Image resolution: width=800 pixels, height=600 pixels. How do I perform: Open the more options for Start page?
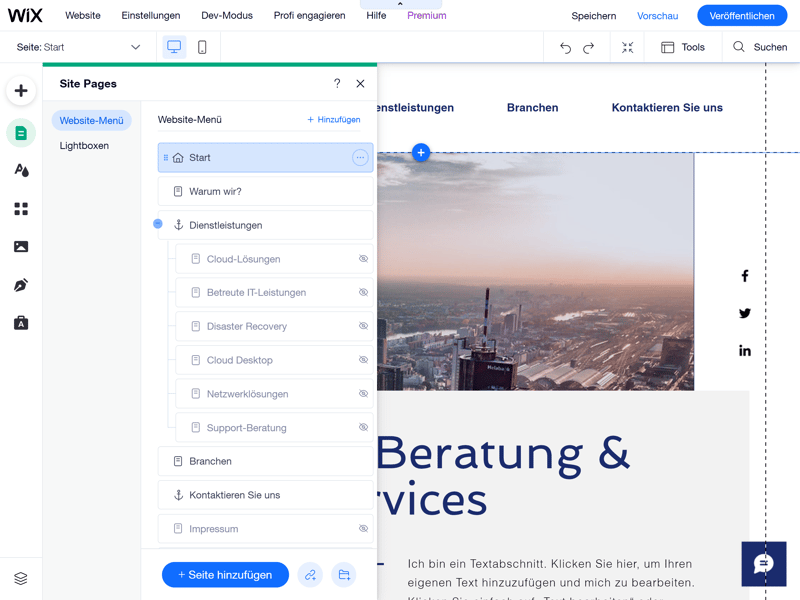click(x=360, y=158)
